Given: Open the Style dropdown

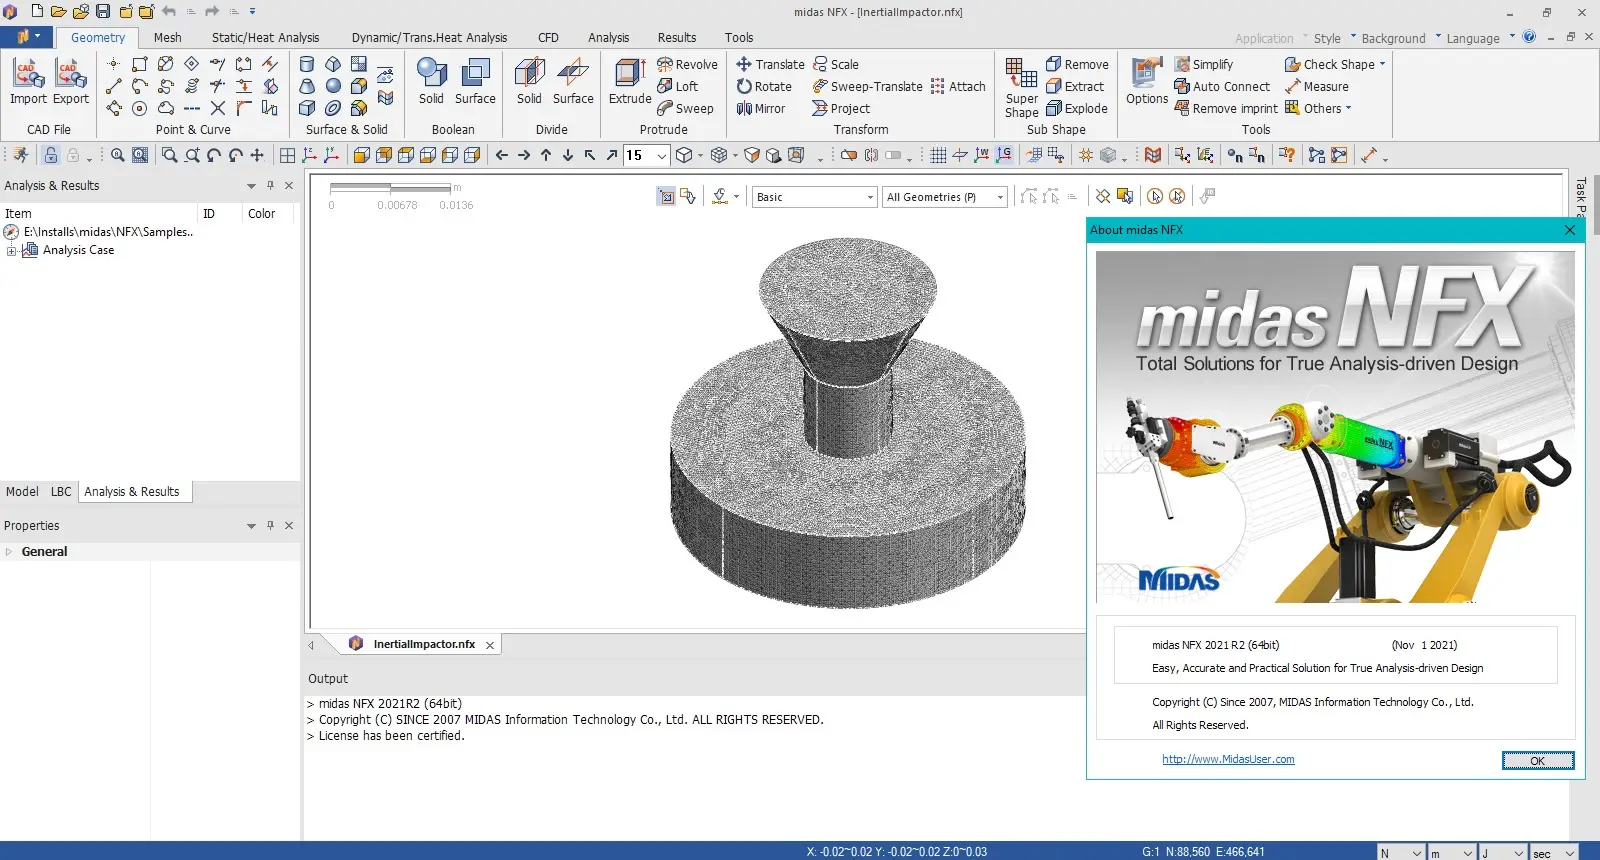Looking at the screenshot, I should 1335,38.
